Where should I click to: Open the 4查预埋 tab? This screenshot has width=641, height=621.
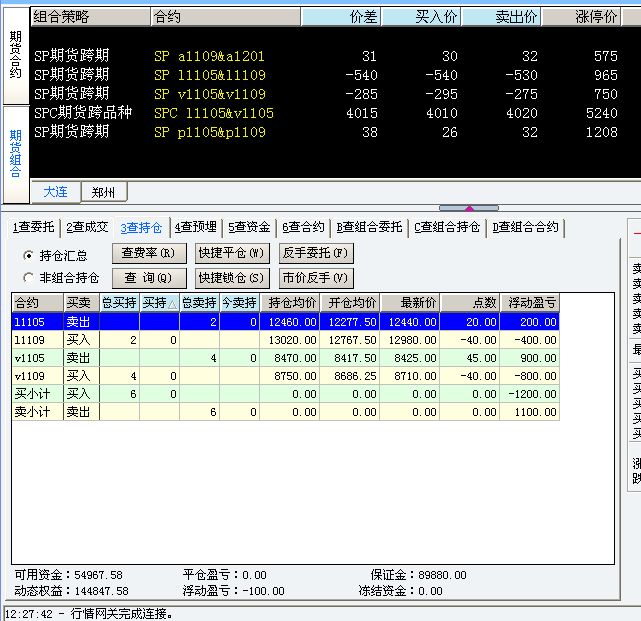click(195, 227)
